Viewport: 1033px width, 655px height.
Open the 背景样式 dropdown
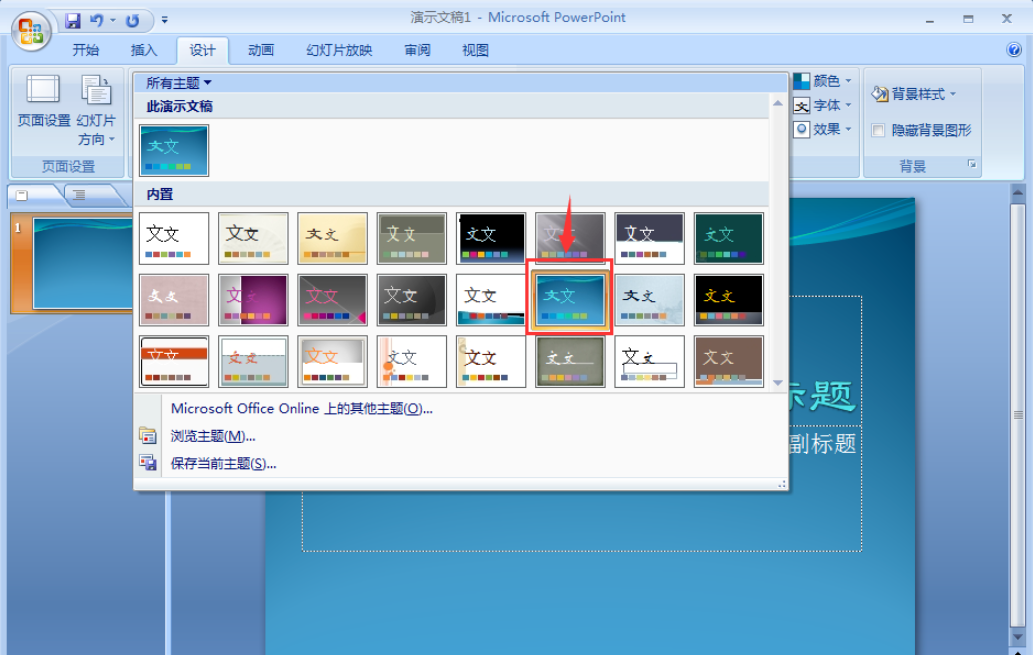tap(914, 94)
